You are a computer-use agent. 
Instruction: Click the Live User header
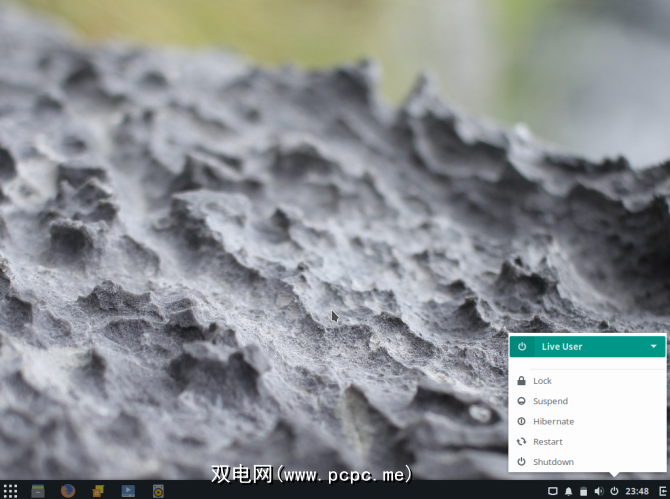coord(588,346)
